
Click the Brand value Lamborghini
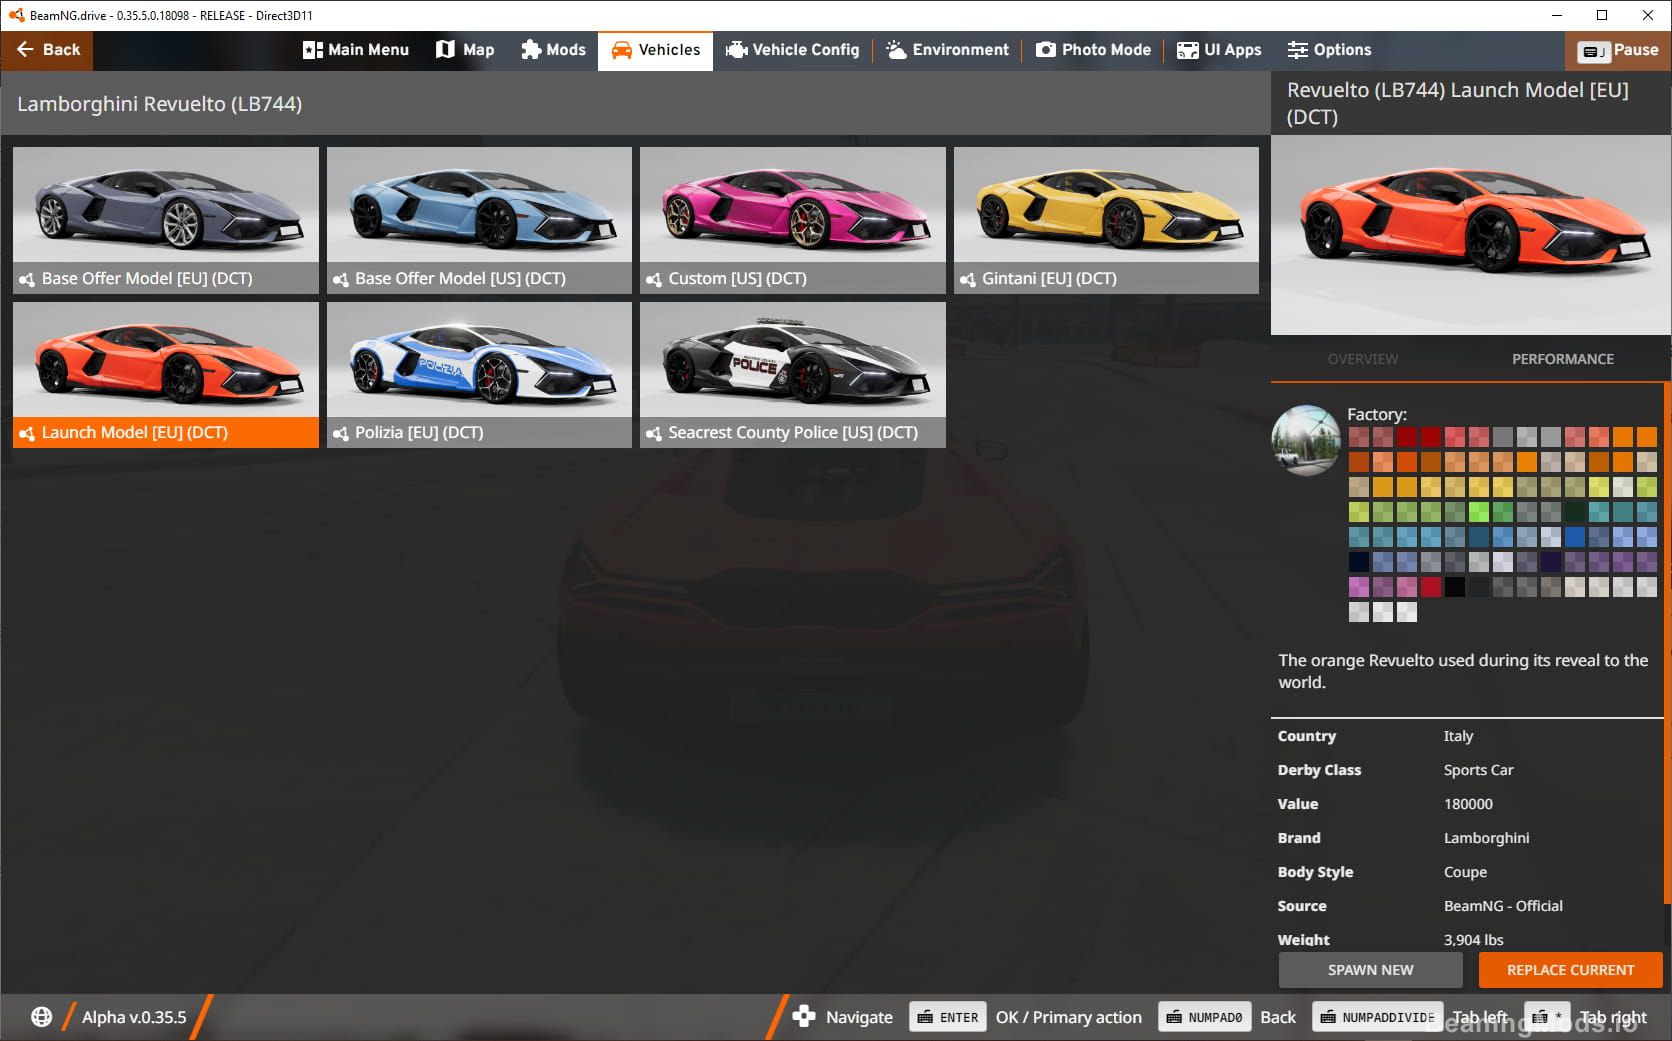tap(1486, 838)
